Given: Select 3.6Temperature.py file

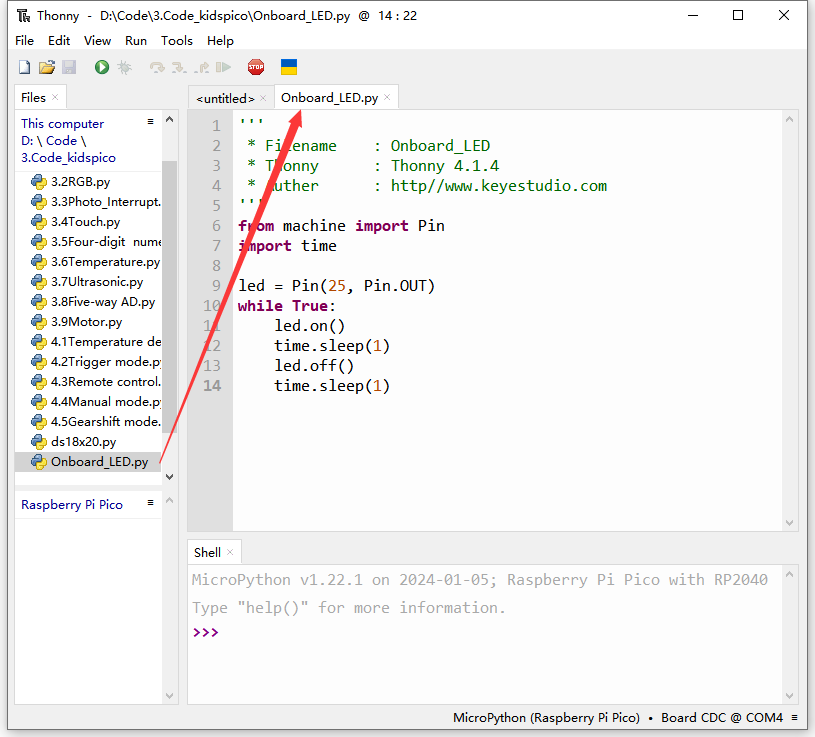Looking at the screenshot, I should coord(89,262).
